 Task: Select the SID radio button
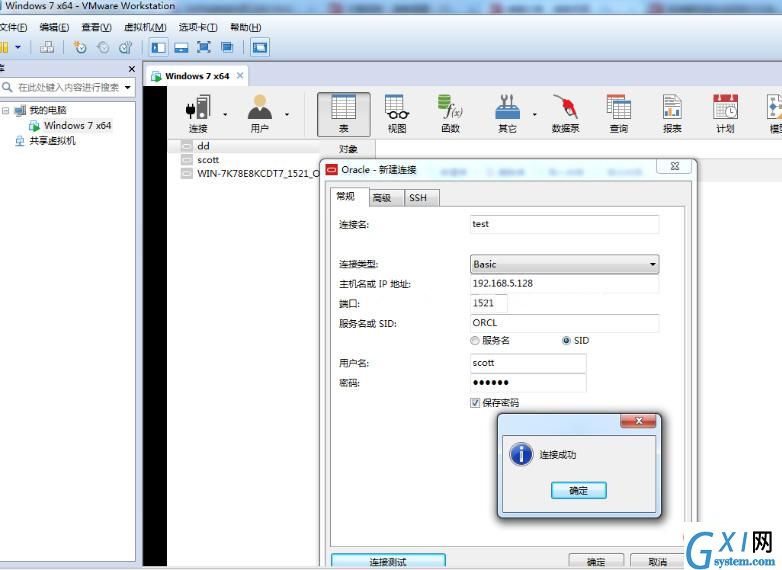pos(566,341)
